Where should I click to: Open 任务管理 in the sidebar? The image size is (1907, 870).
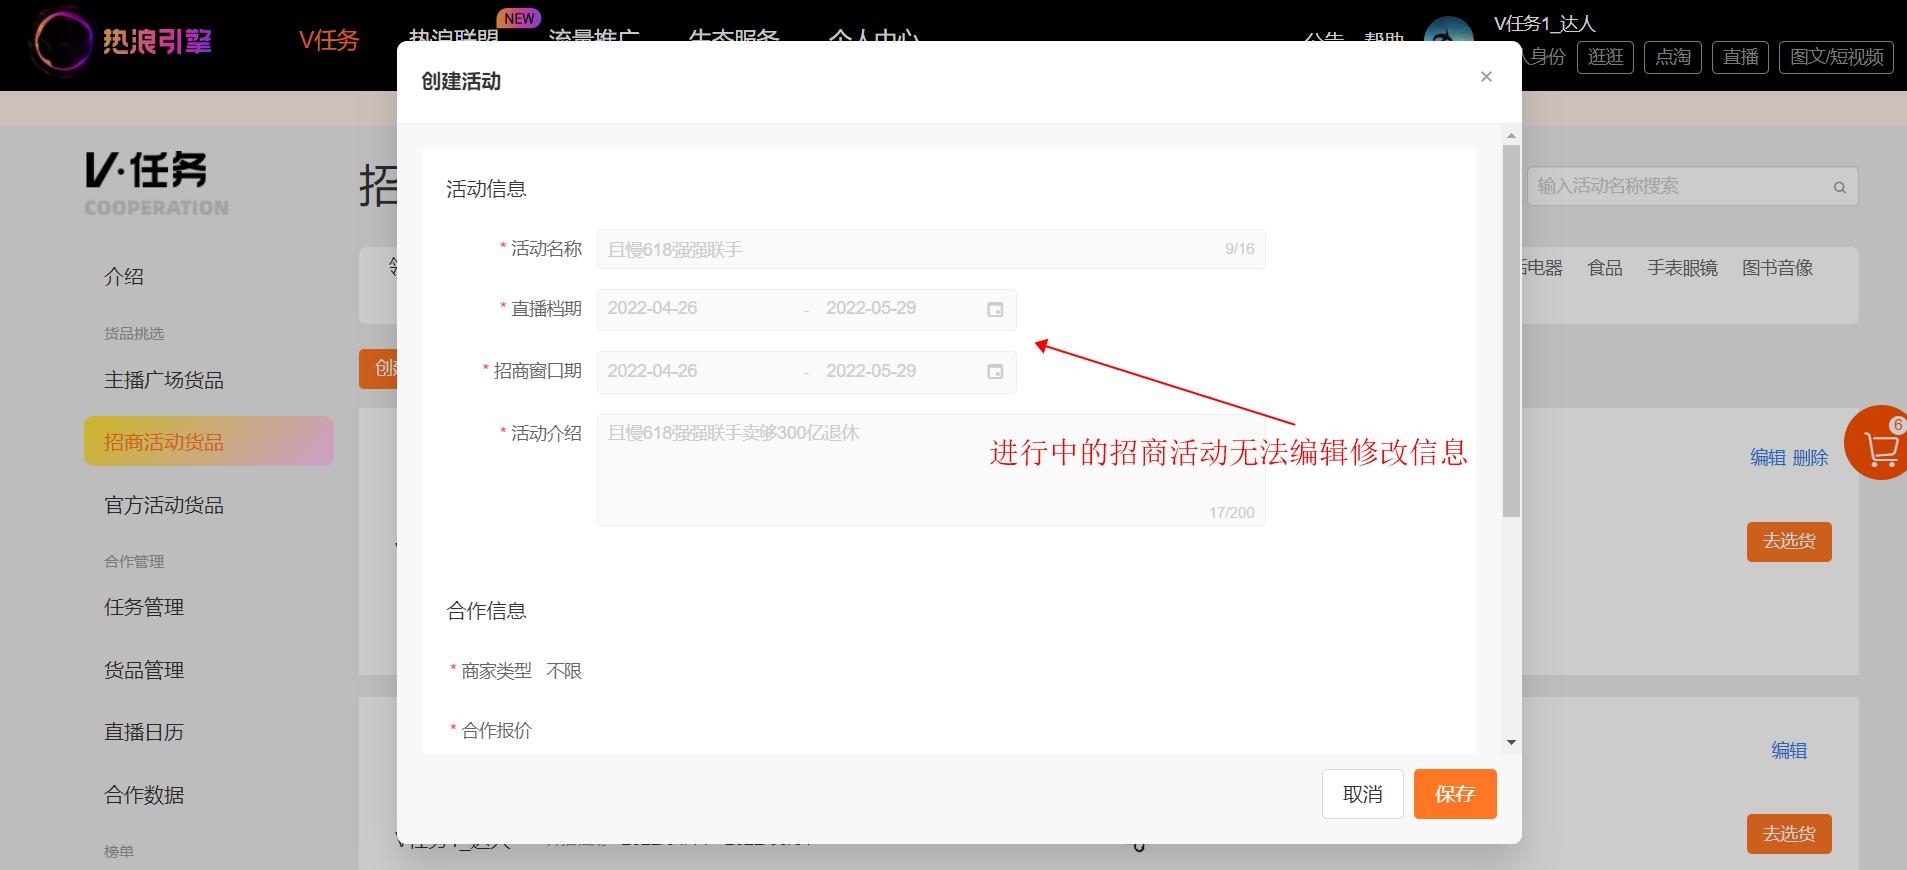(x=144, y=607)
